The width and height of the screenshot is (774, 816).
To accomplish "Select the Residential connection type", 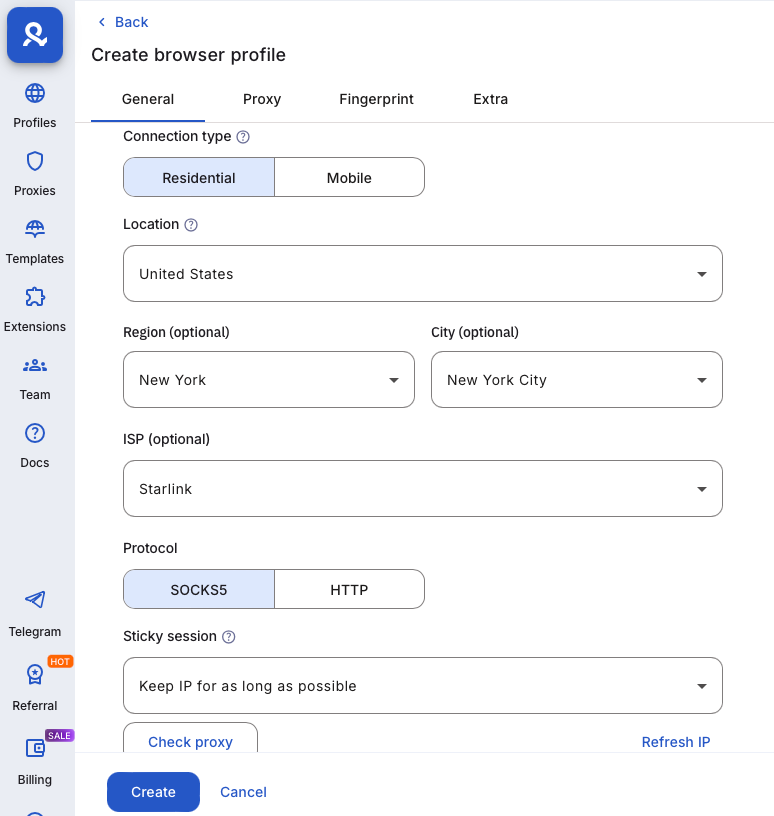I will coord(198,177).
